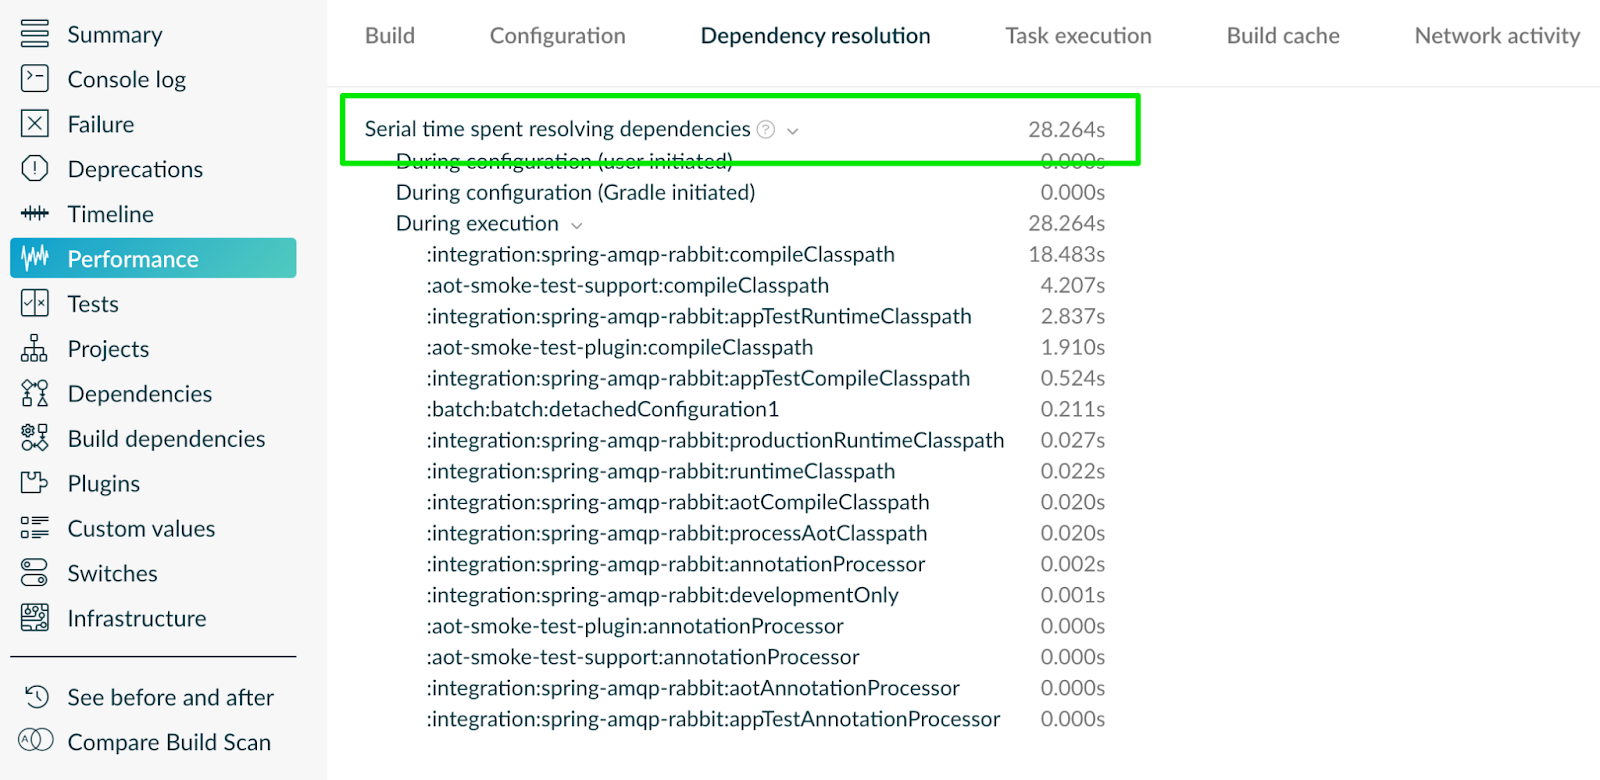This screenshot has width=1600, height=780.
Task: Open the Compare Build Scan link
Action: coord(169,742)
